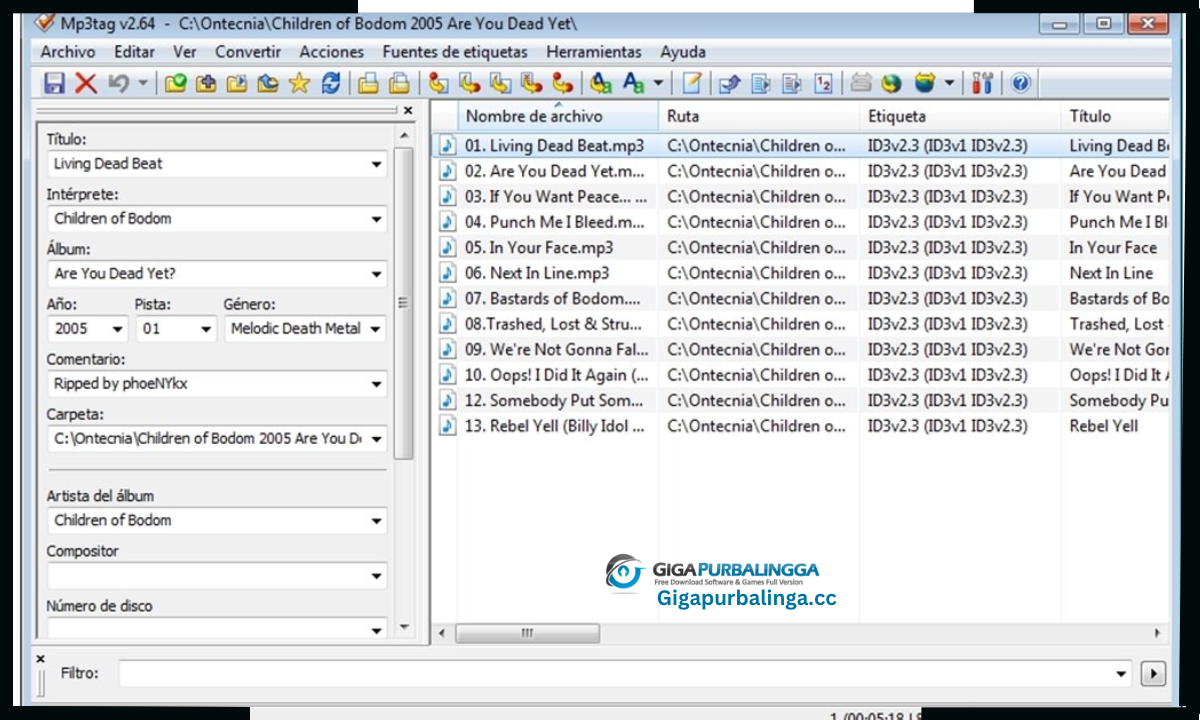1200x720 pixels.
Task: Expand the Género dropdown Melodic Death Metal
Action: click(x=376, y=329)
